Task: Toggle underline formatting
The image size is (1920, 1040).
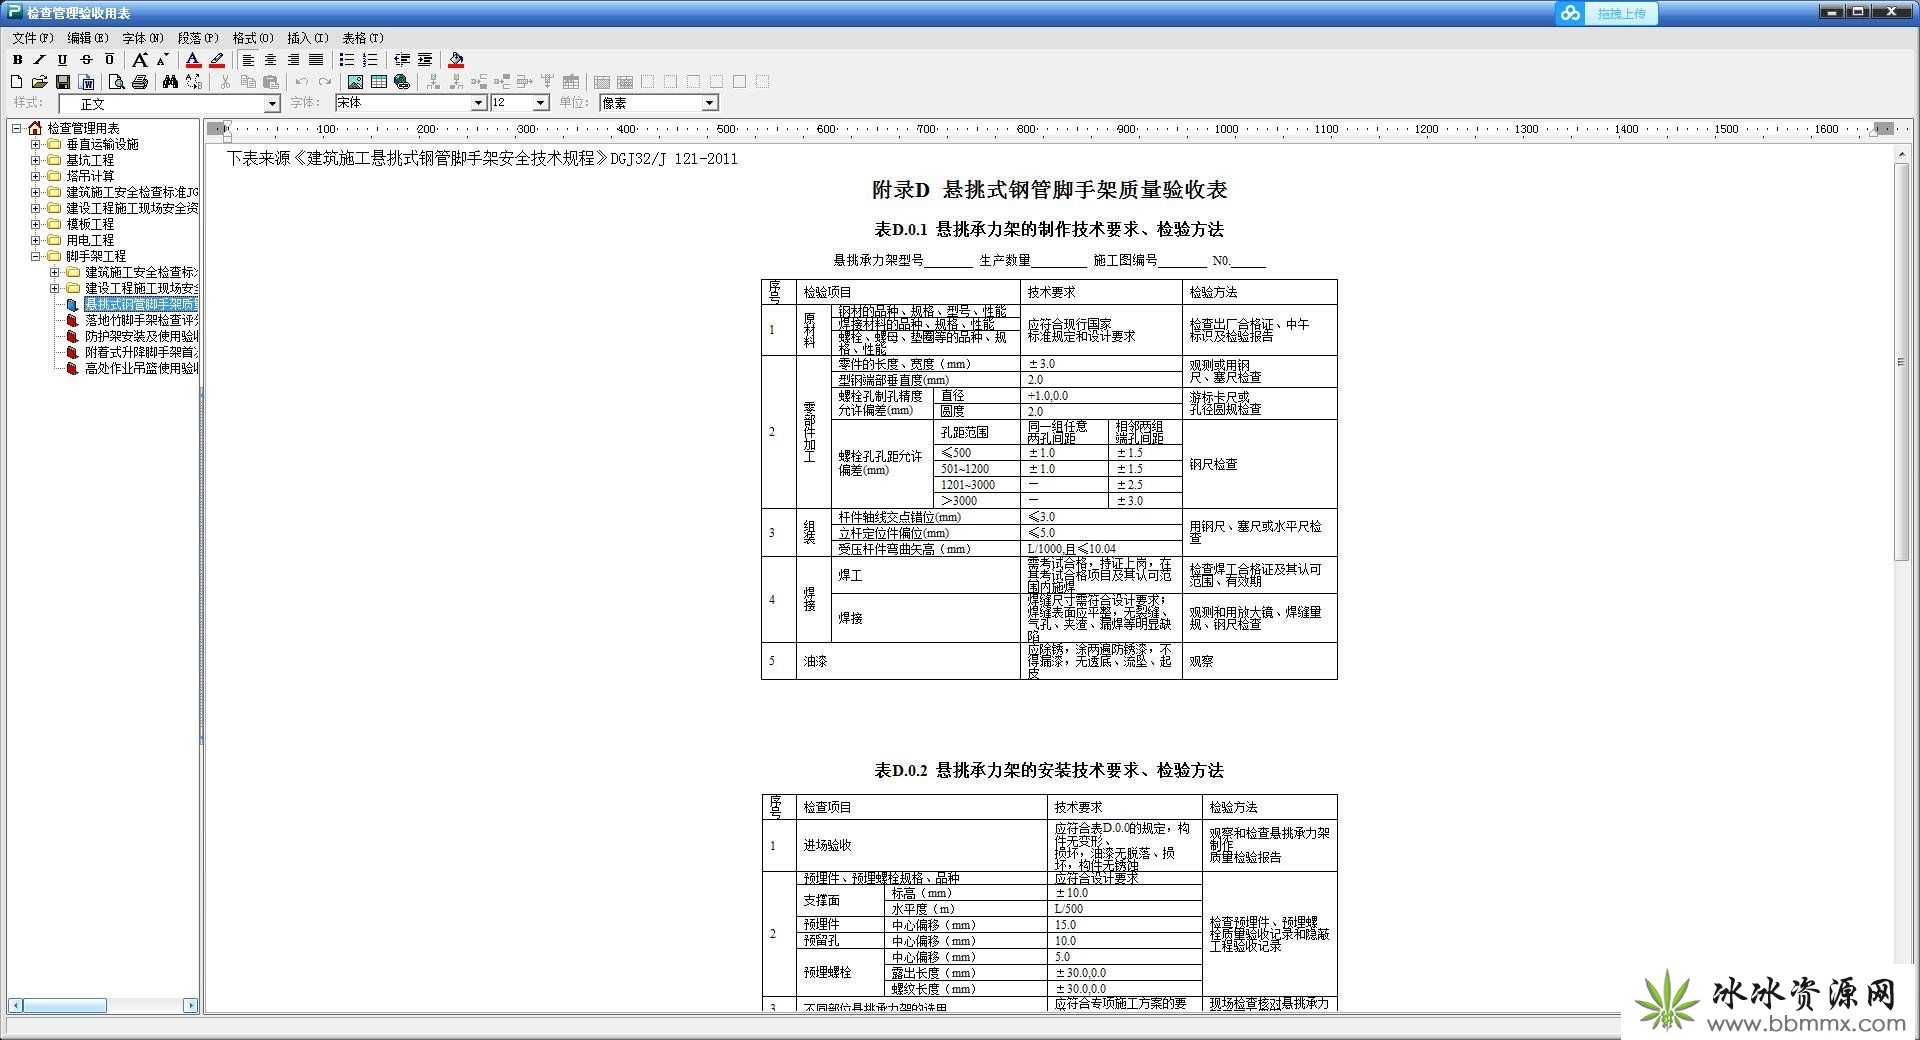Action: pyautogui.click(x=63, y=60)
